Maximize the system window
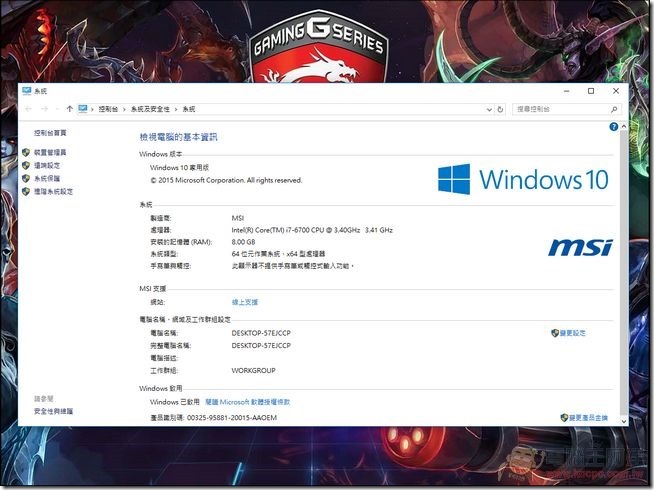654x490 pixels. 591,91
